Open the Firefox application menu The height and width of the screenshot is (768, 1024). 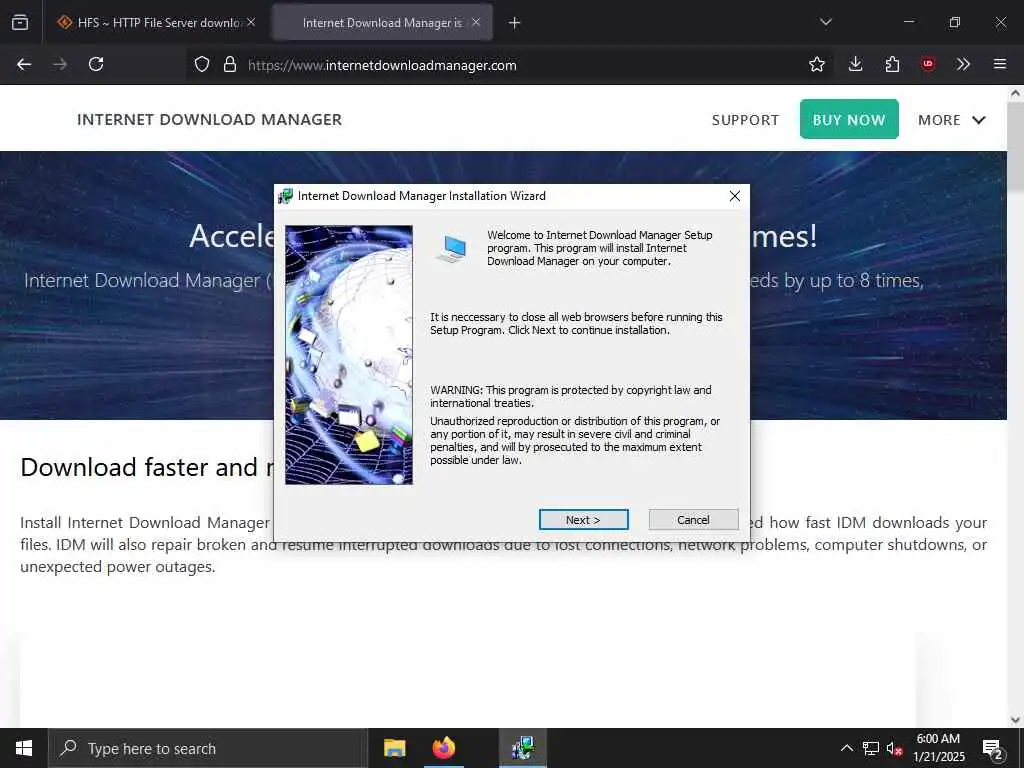point(1000,64)
